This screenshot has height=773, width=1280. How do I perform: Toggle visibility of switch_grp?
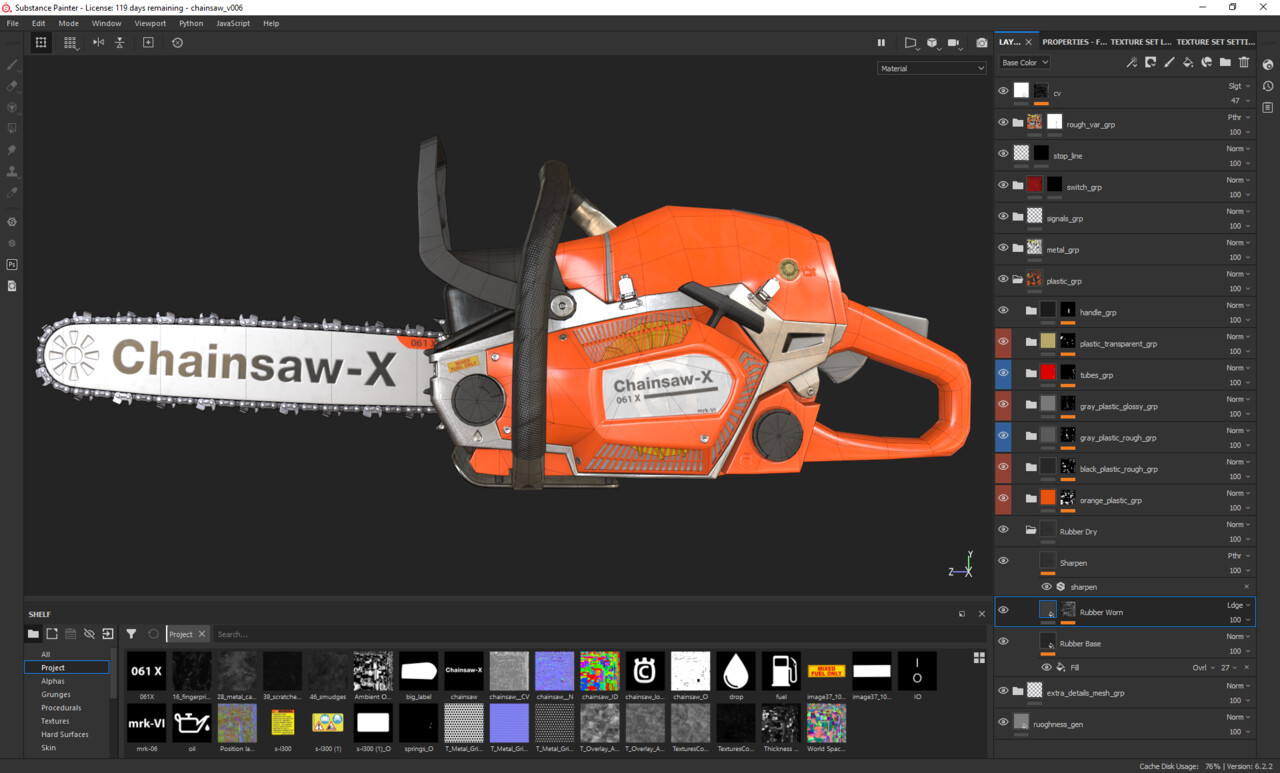[x=1003, y=185]
